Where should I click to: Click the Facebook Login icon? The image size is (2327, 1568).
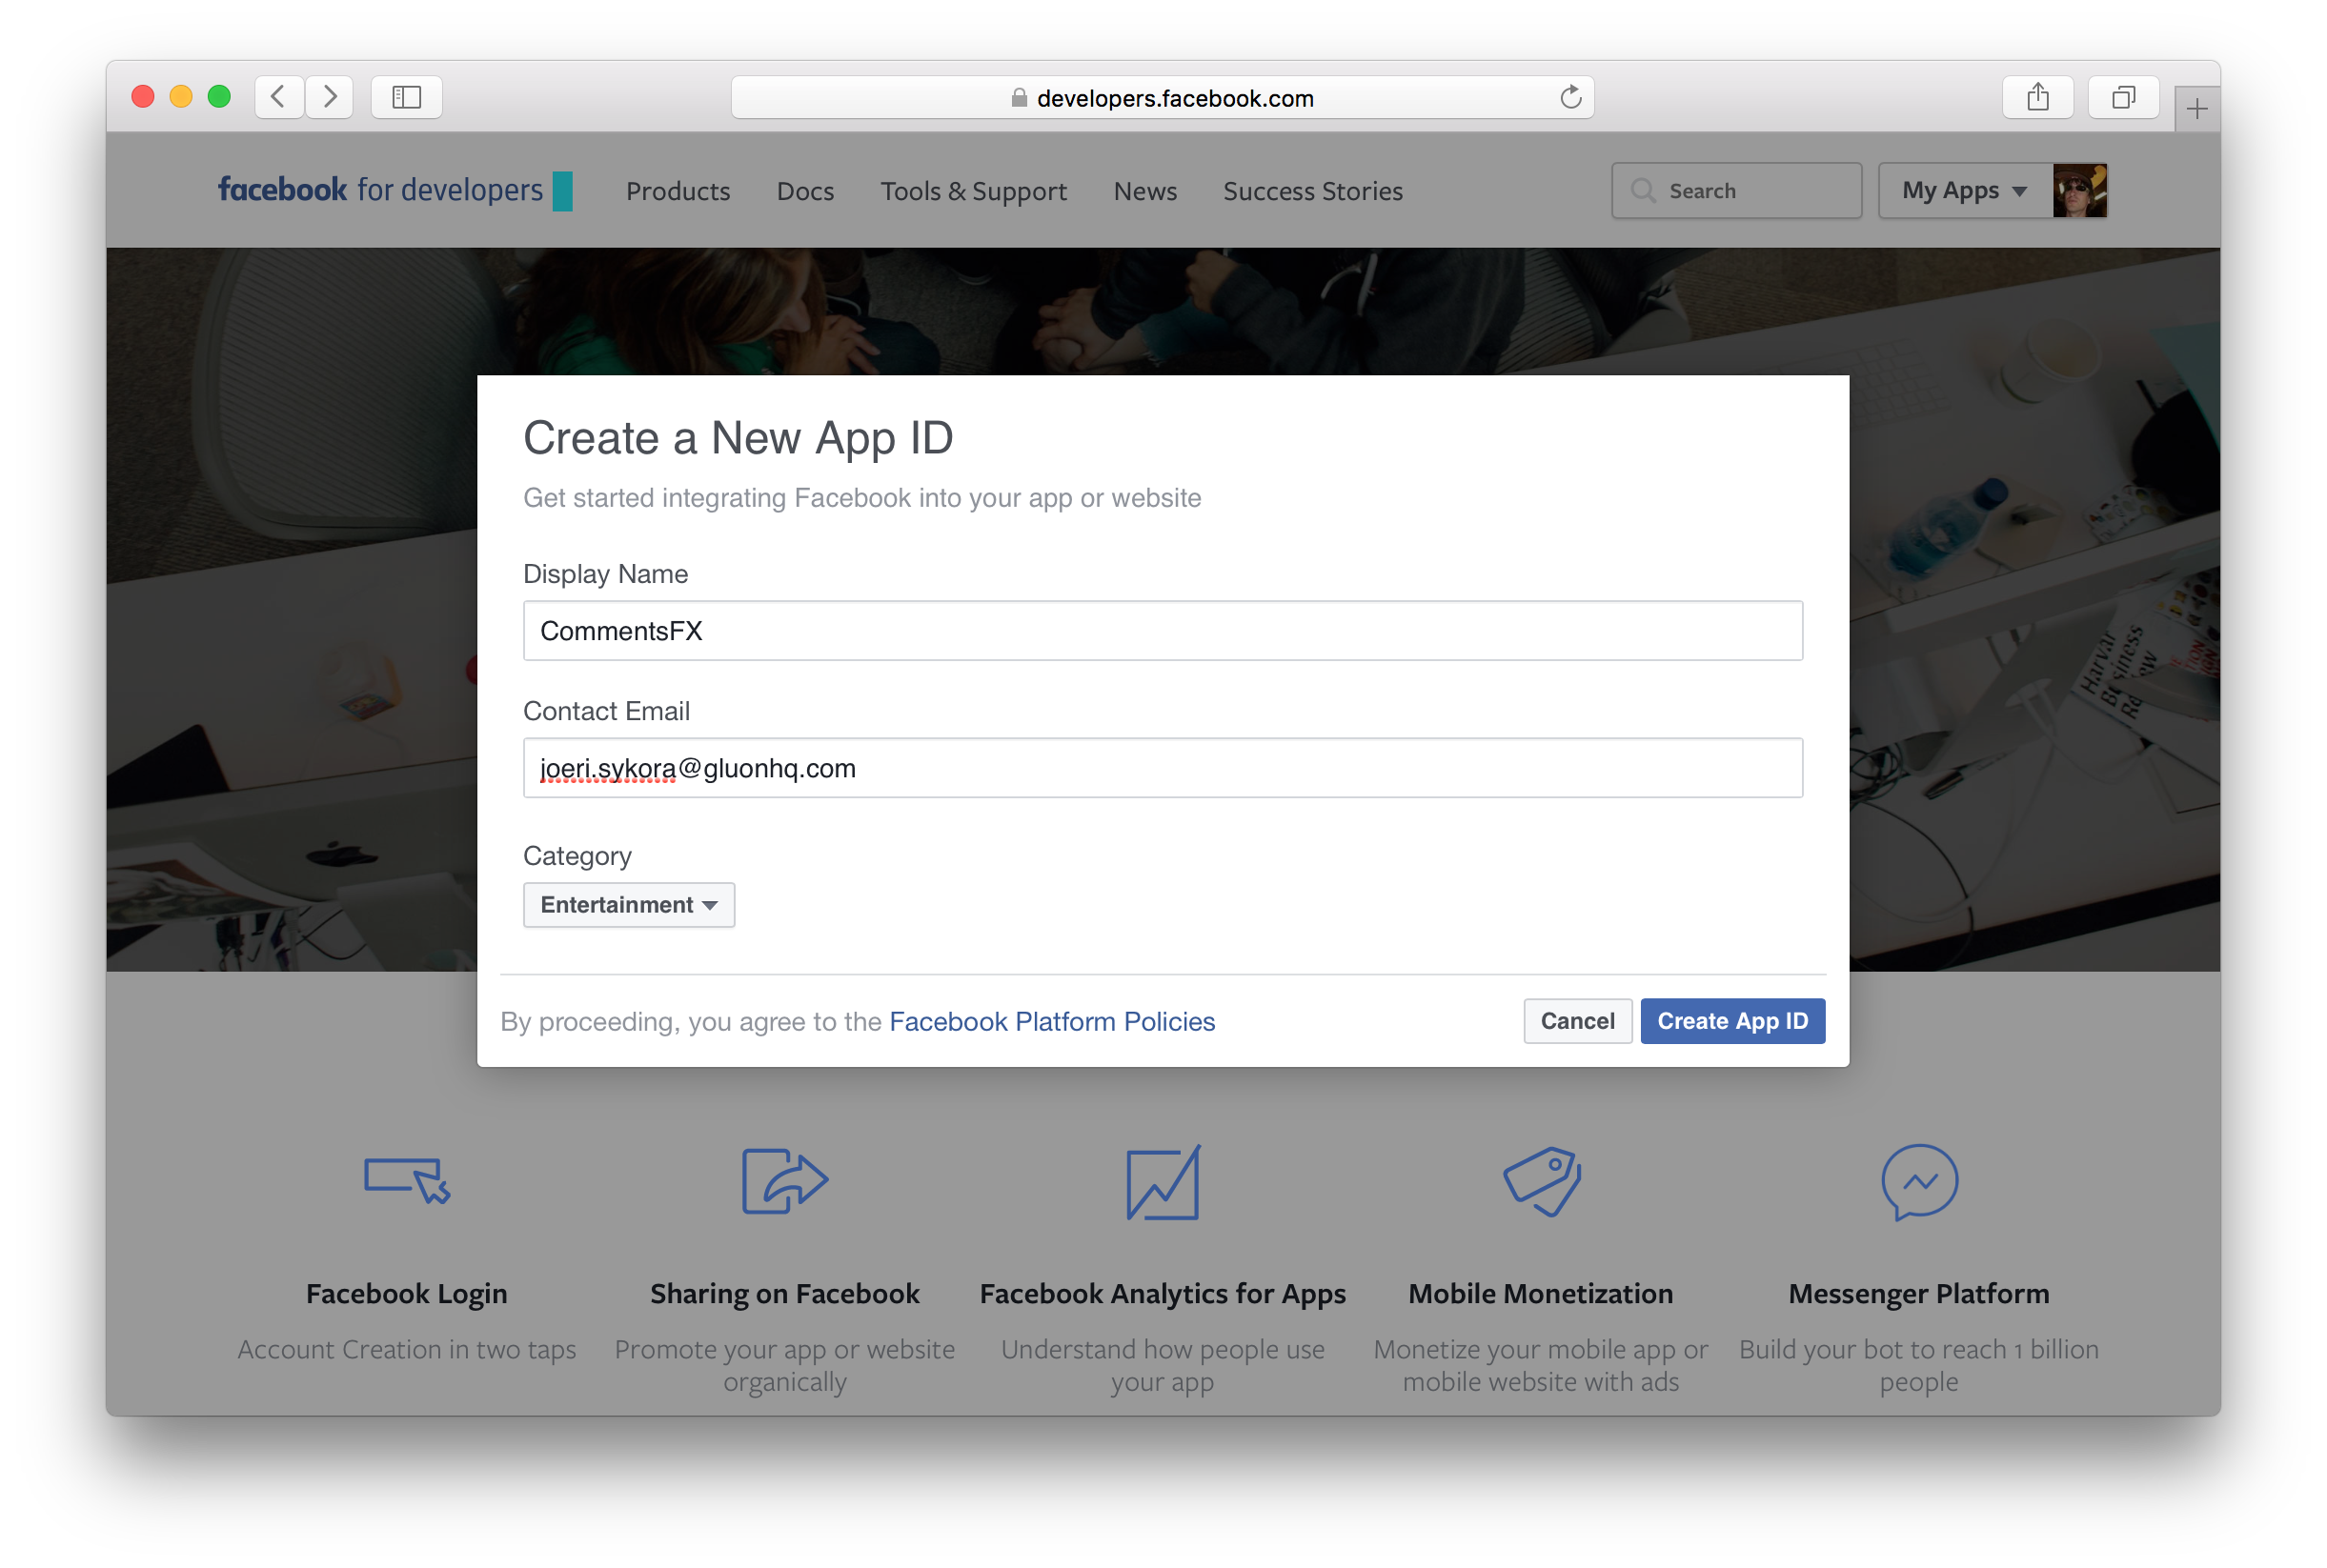click(406, 1179)
